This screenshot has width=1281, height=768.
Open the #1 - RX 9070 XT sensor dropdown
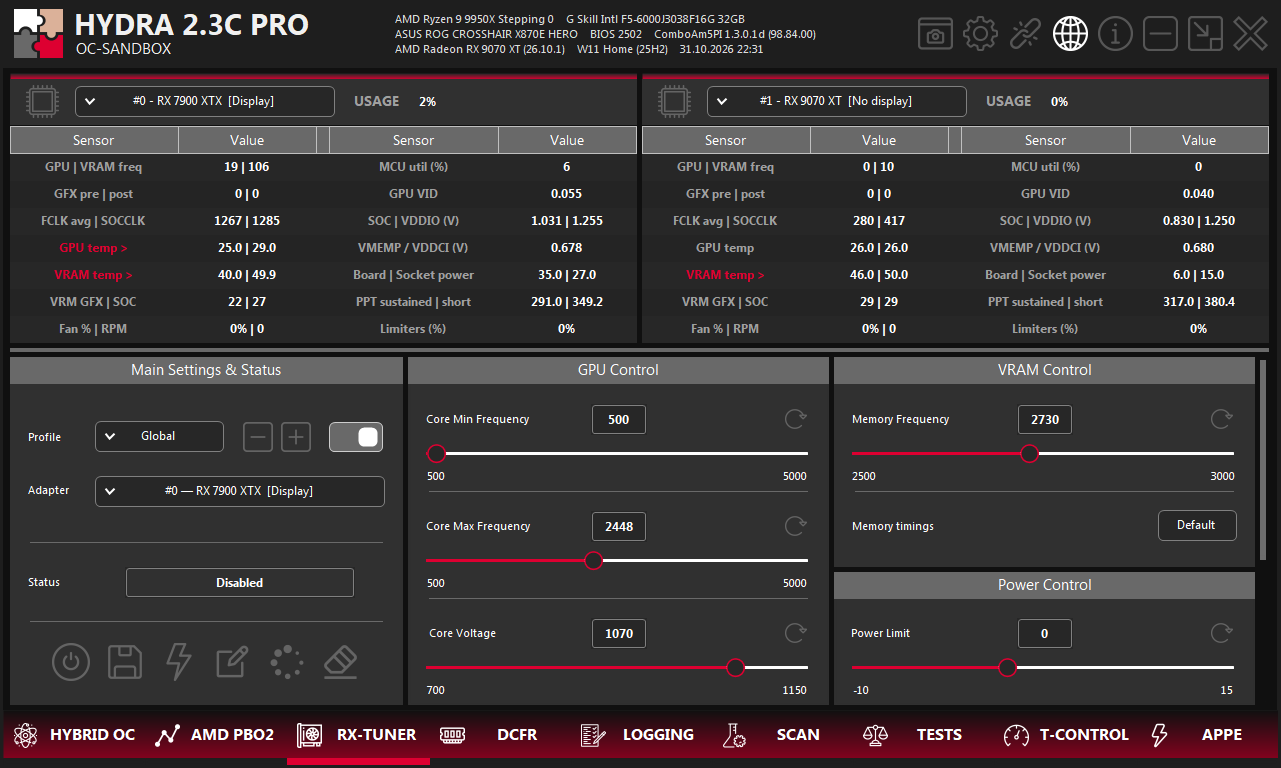pos(837,101)
